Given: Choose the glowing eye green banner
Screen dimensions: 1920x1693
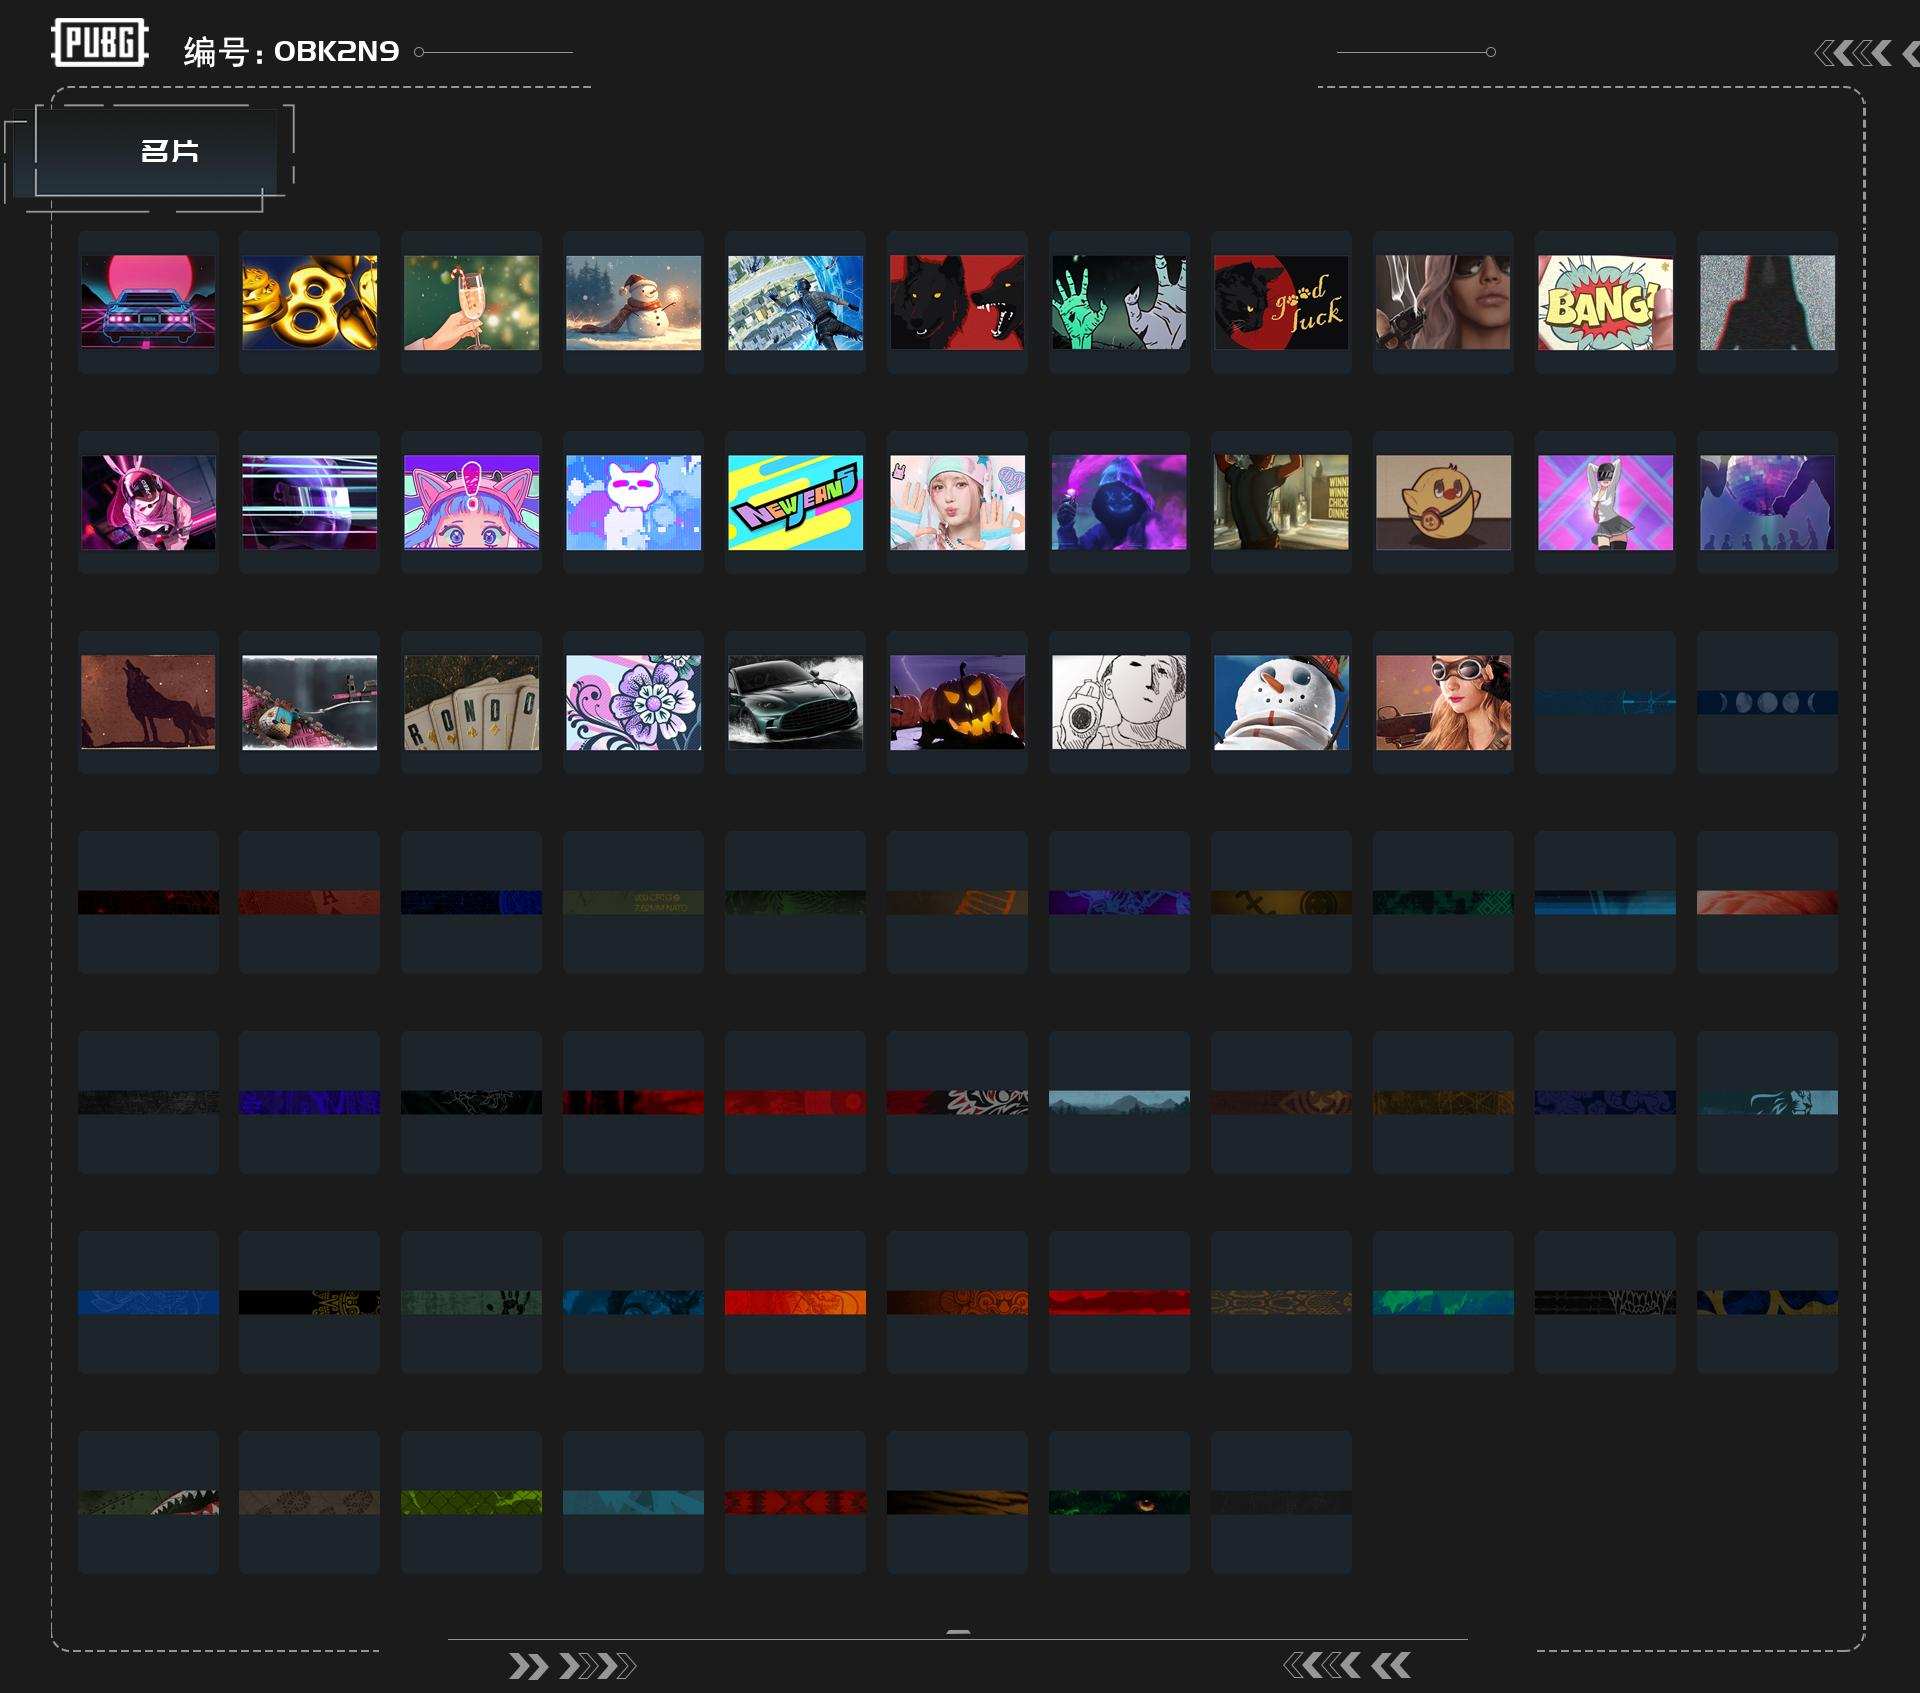Looking at the screenshot, I should (x=1120, y=1502).
